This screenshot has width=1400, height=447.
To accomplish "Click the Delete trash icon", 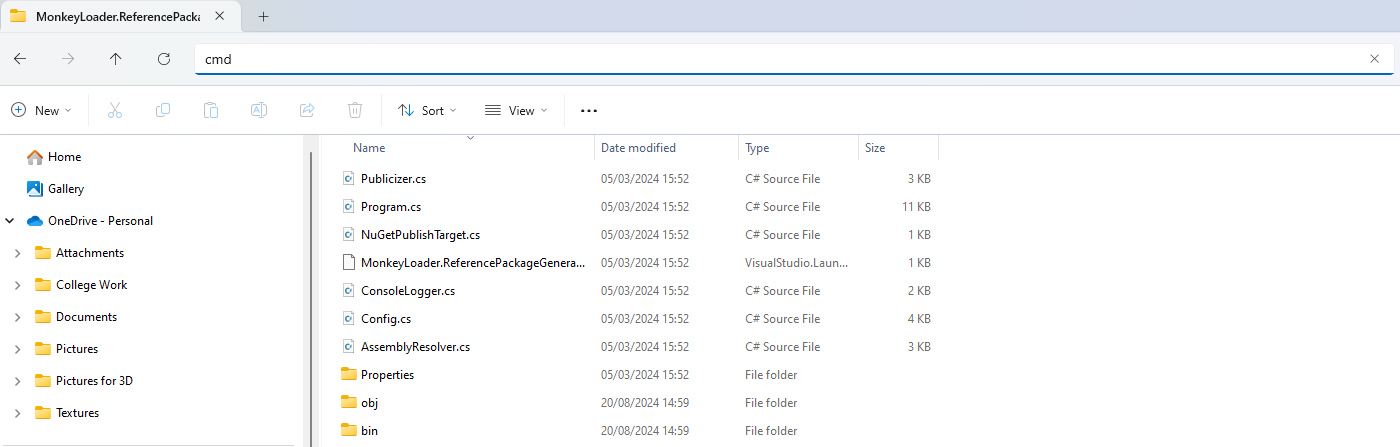I will [355, 110].
